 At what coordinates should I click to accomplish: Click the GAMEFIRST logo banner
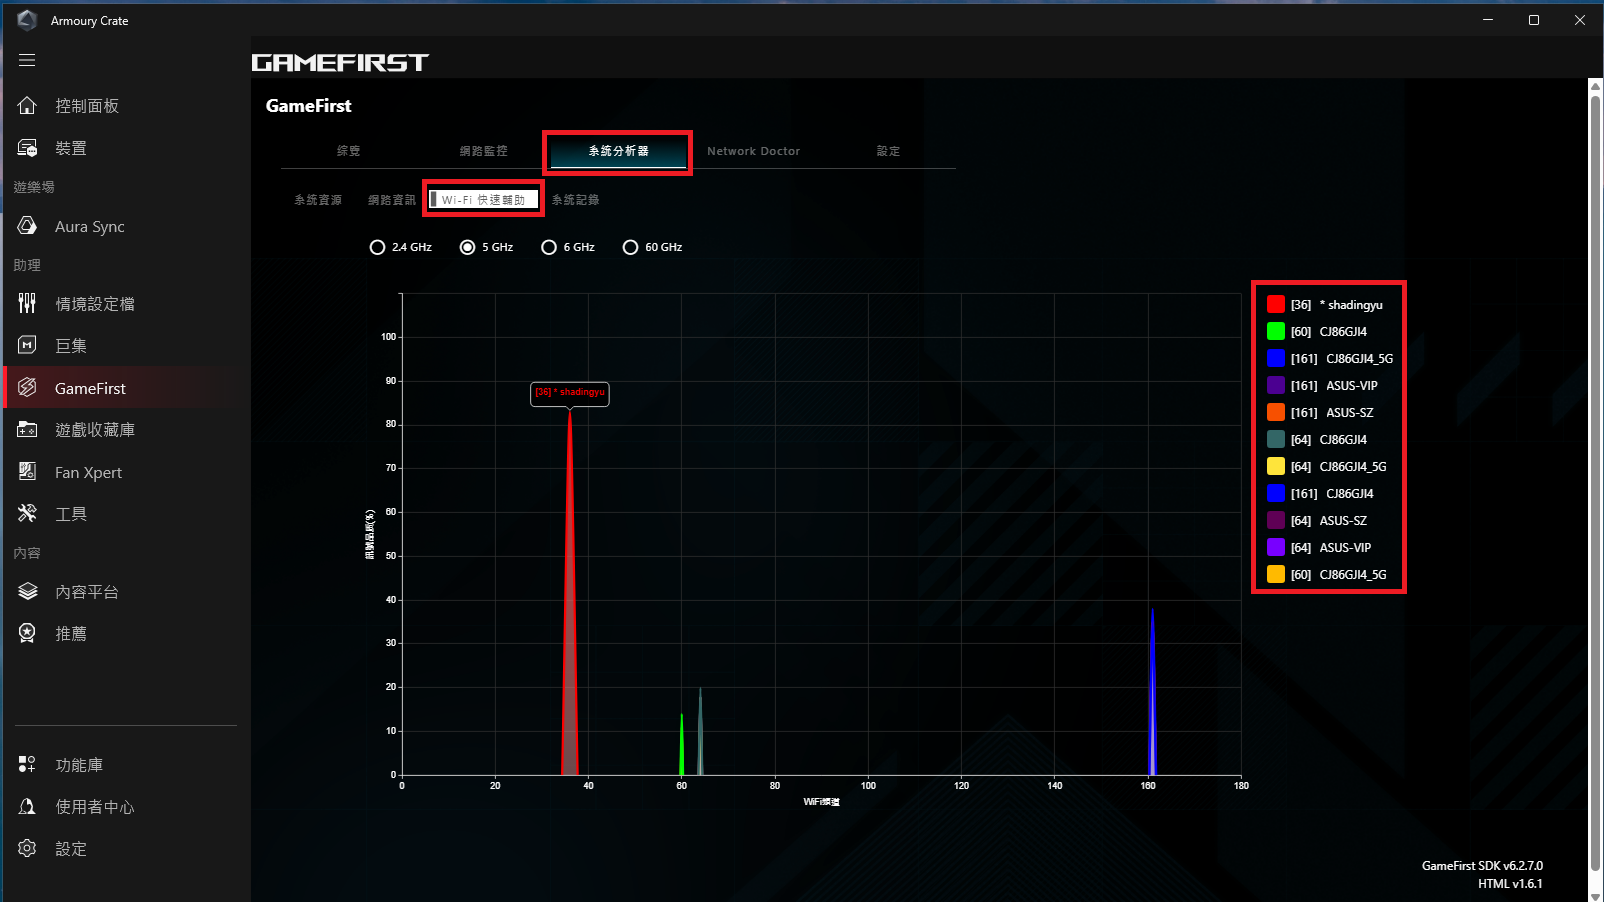pyautogui.click(x=340, y=62)
